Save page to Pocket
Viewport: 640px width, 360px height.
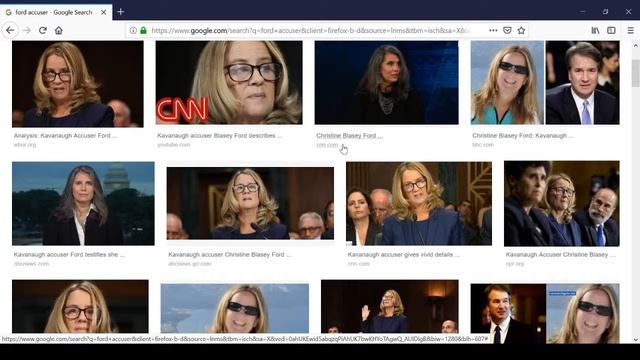(507, 30)
